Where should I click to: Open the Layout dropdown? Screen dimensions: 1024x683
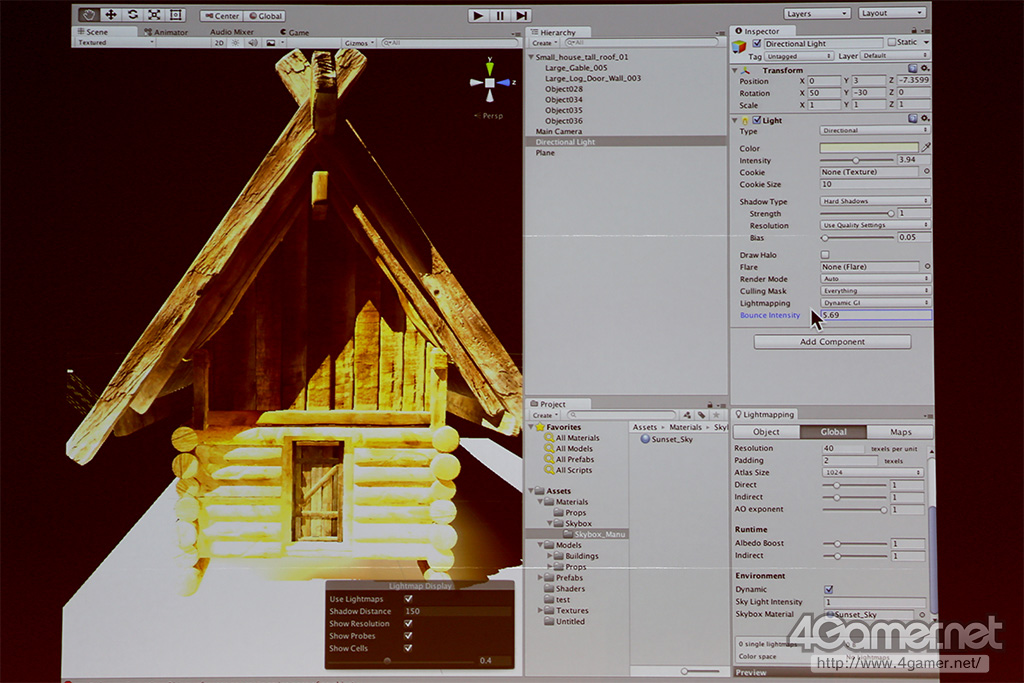(x=891, y=13)
